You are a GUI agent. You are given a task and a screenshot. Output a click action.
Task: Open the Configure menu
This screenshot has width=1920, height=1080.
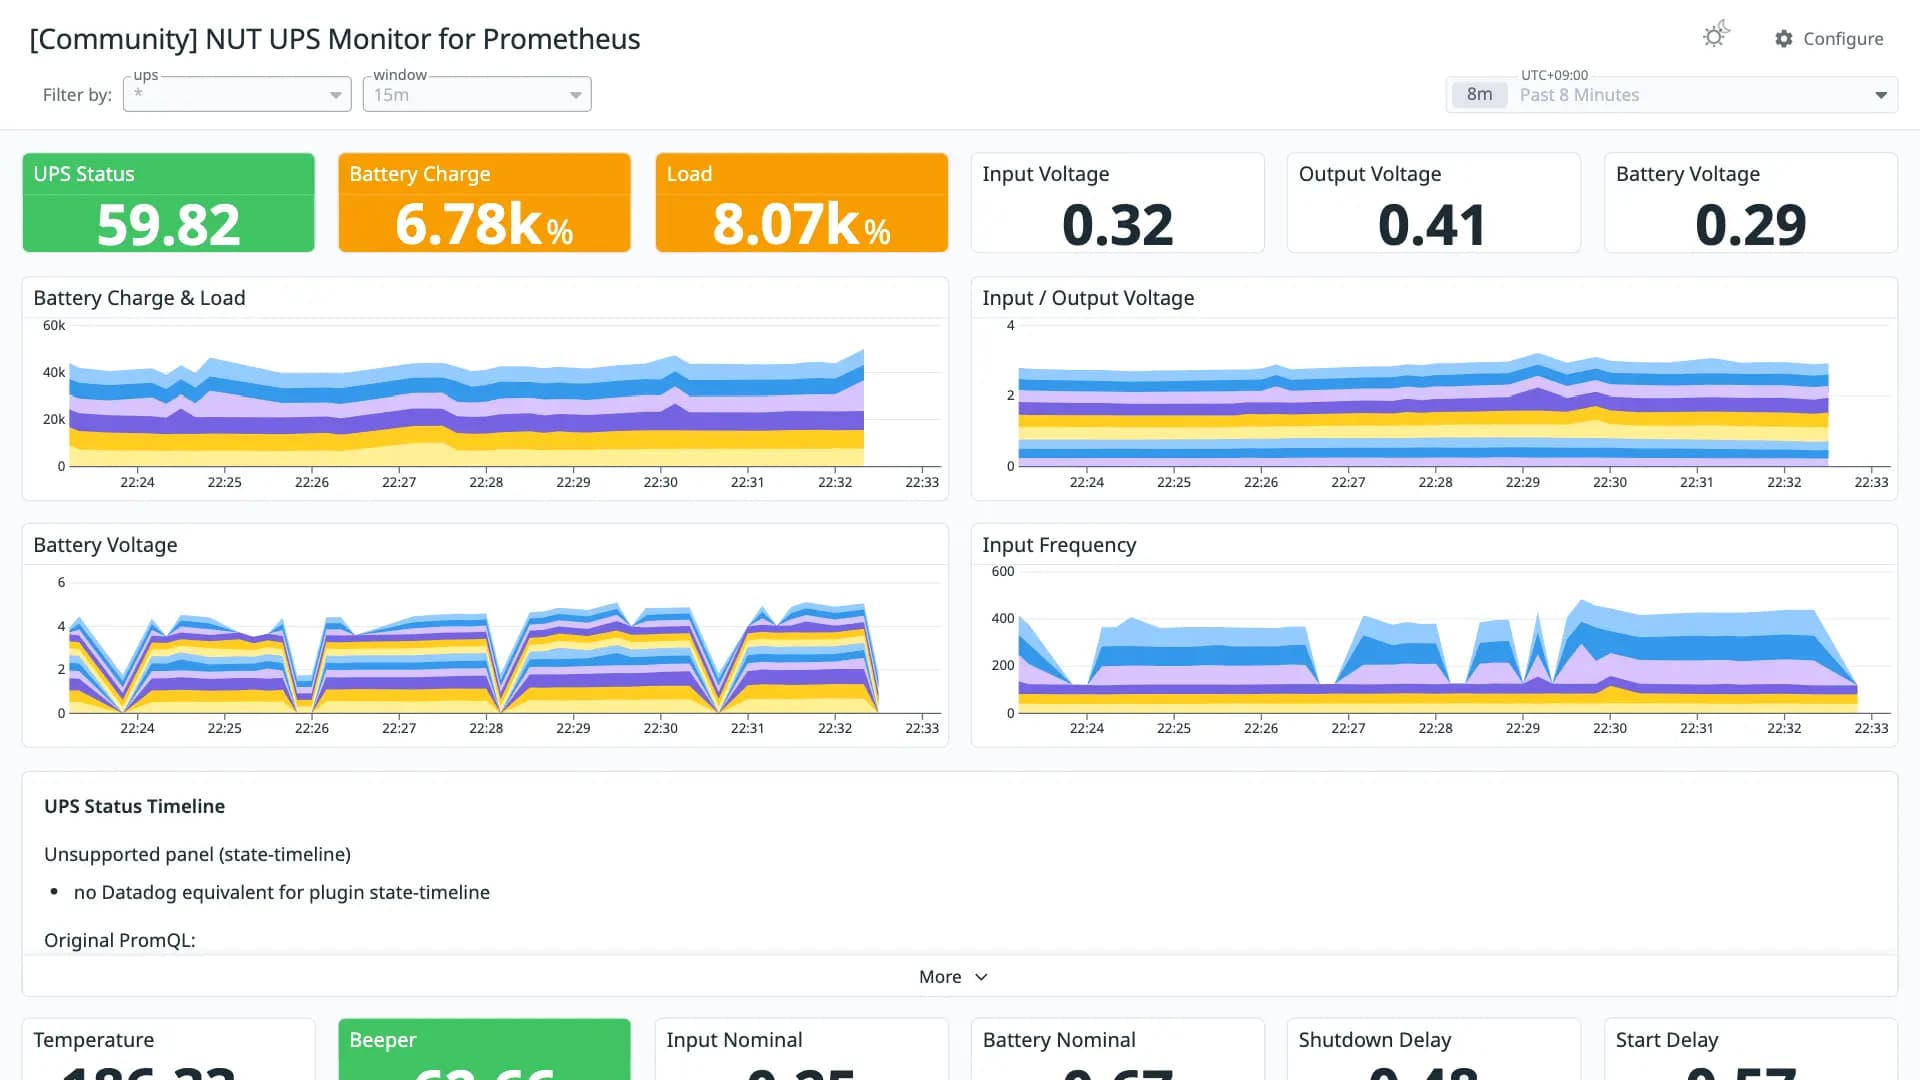1829,39
